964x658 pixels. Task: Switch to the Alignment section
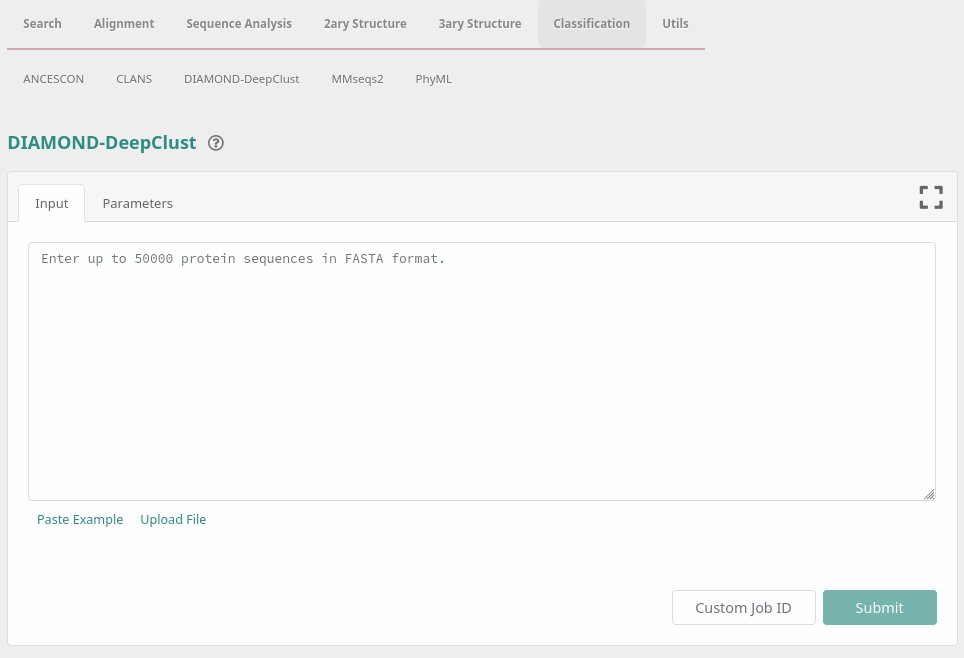coord(124,23)
